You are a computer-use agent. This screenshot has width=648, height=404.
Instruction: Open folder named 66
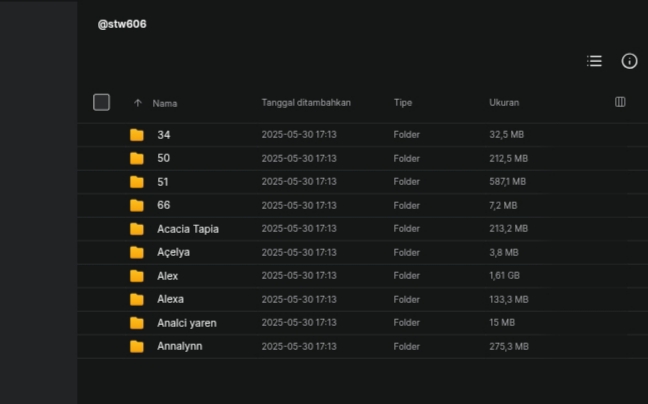point(164,205)
